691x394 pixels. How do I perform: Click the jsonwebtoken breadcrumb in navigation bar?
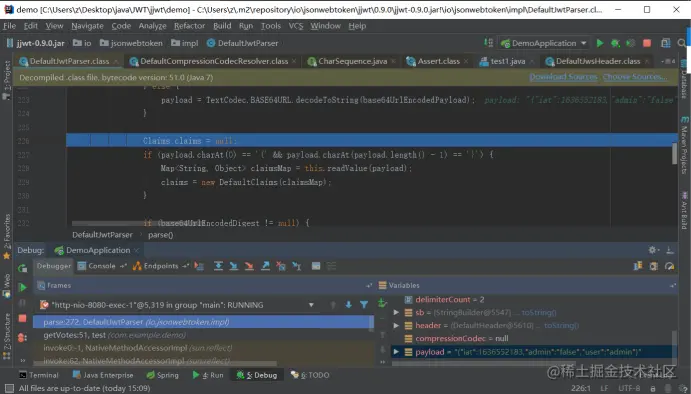pyautogui.click(x=131, y=43)
